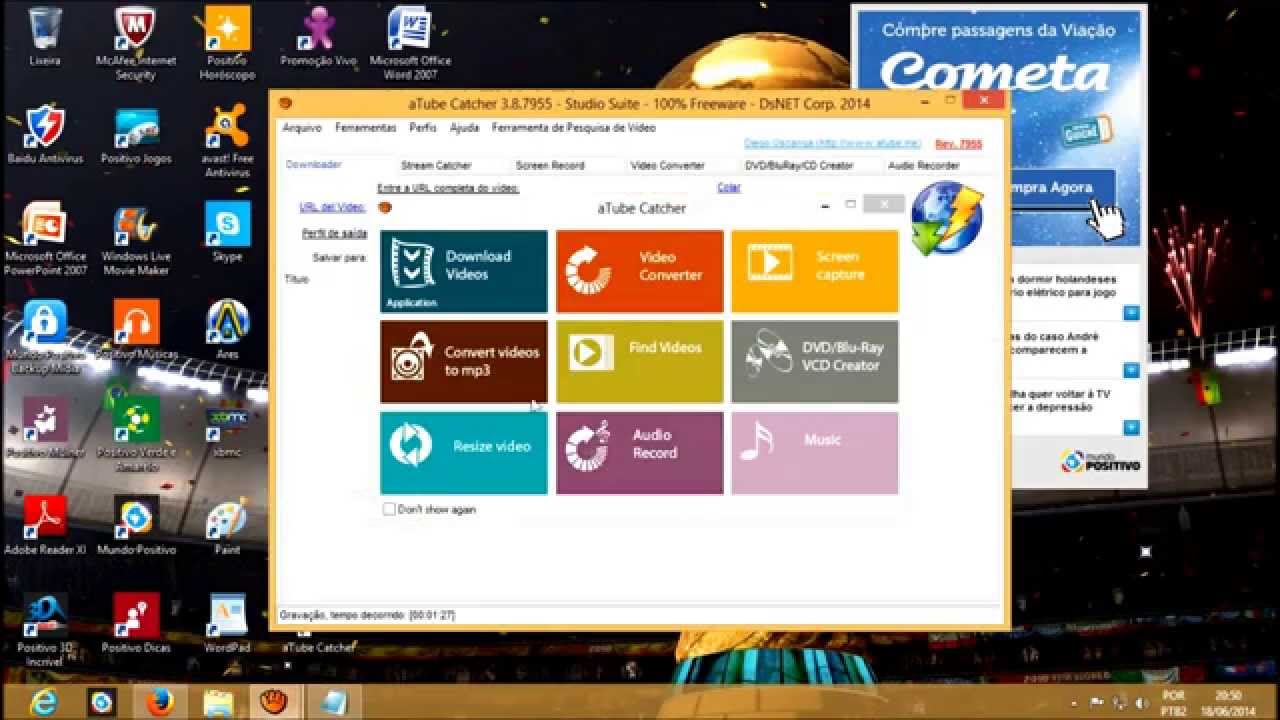Launch the Screen capture tile

coord(815,271)
